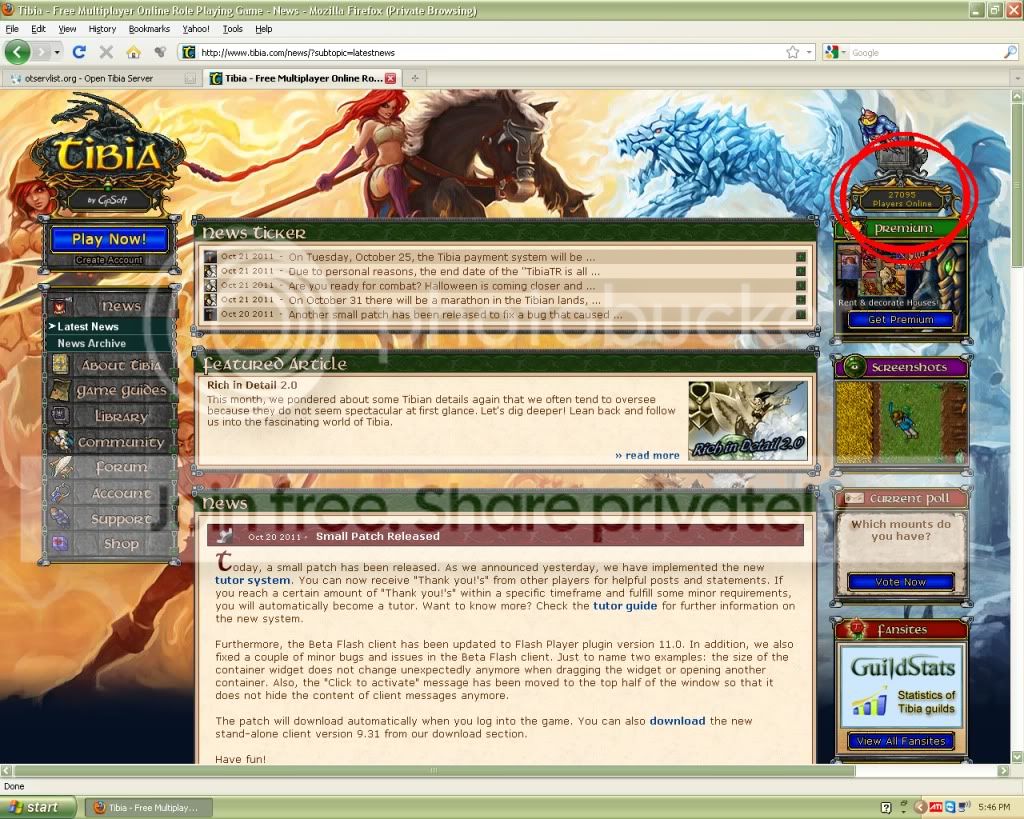
Task: Click the Get Premium button
Action: coord(901,319)
